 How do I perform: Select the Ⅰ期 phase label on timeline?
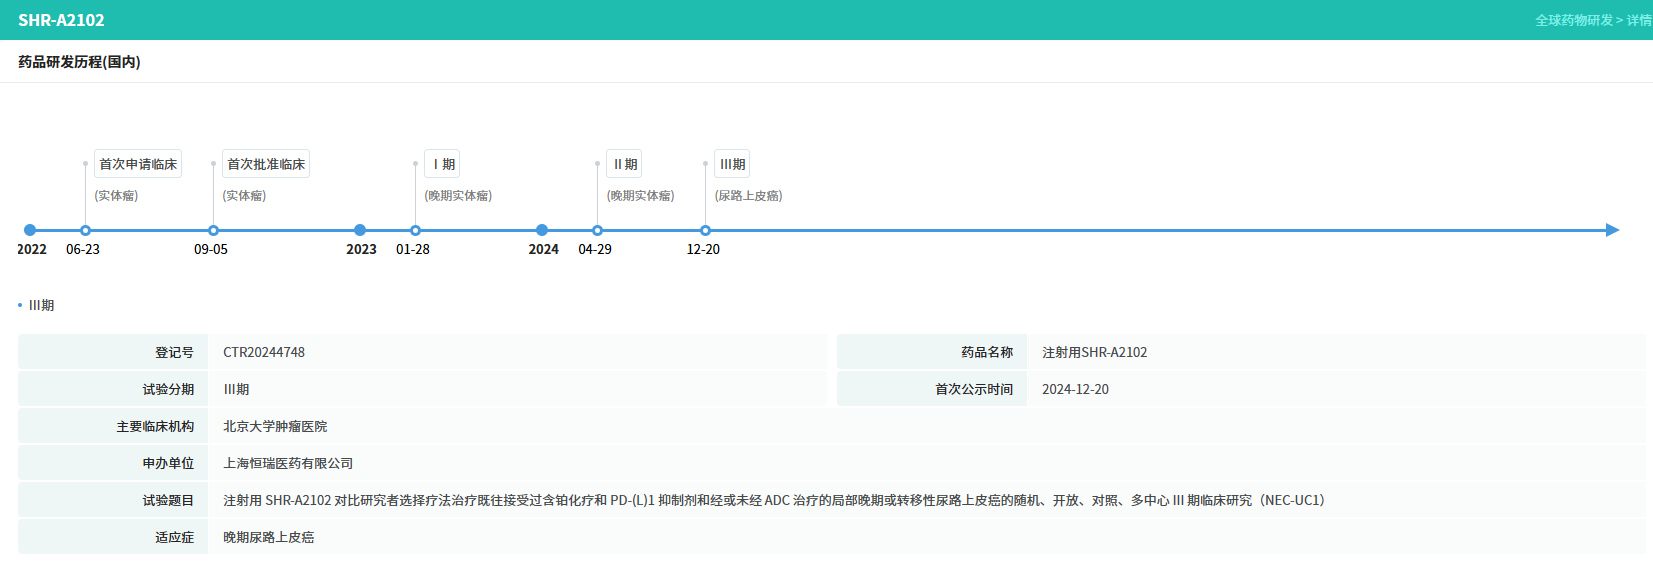pos(442,164)
